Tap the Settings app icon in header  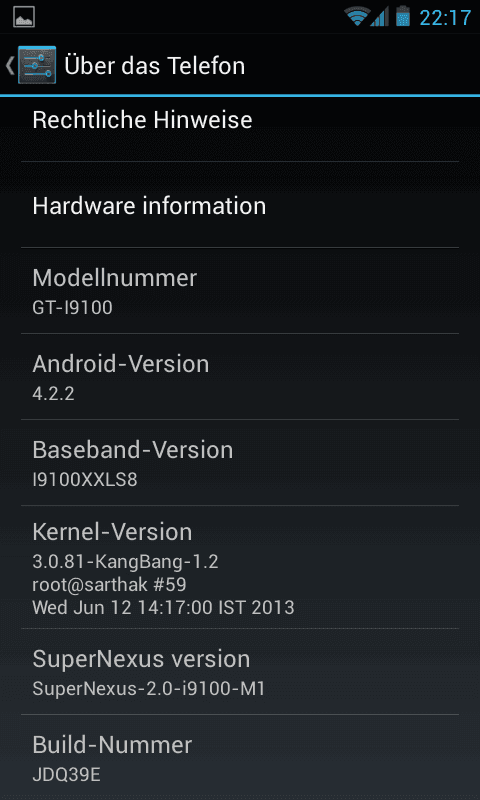[x=37, y=65]
